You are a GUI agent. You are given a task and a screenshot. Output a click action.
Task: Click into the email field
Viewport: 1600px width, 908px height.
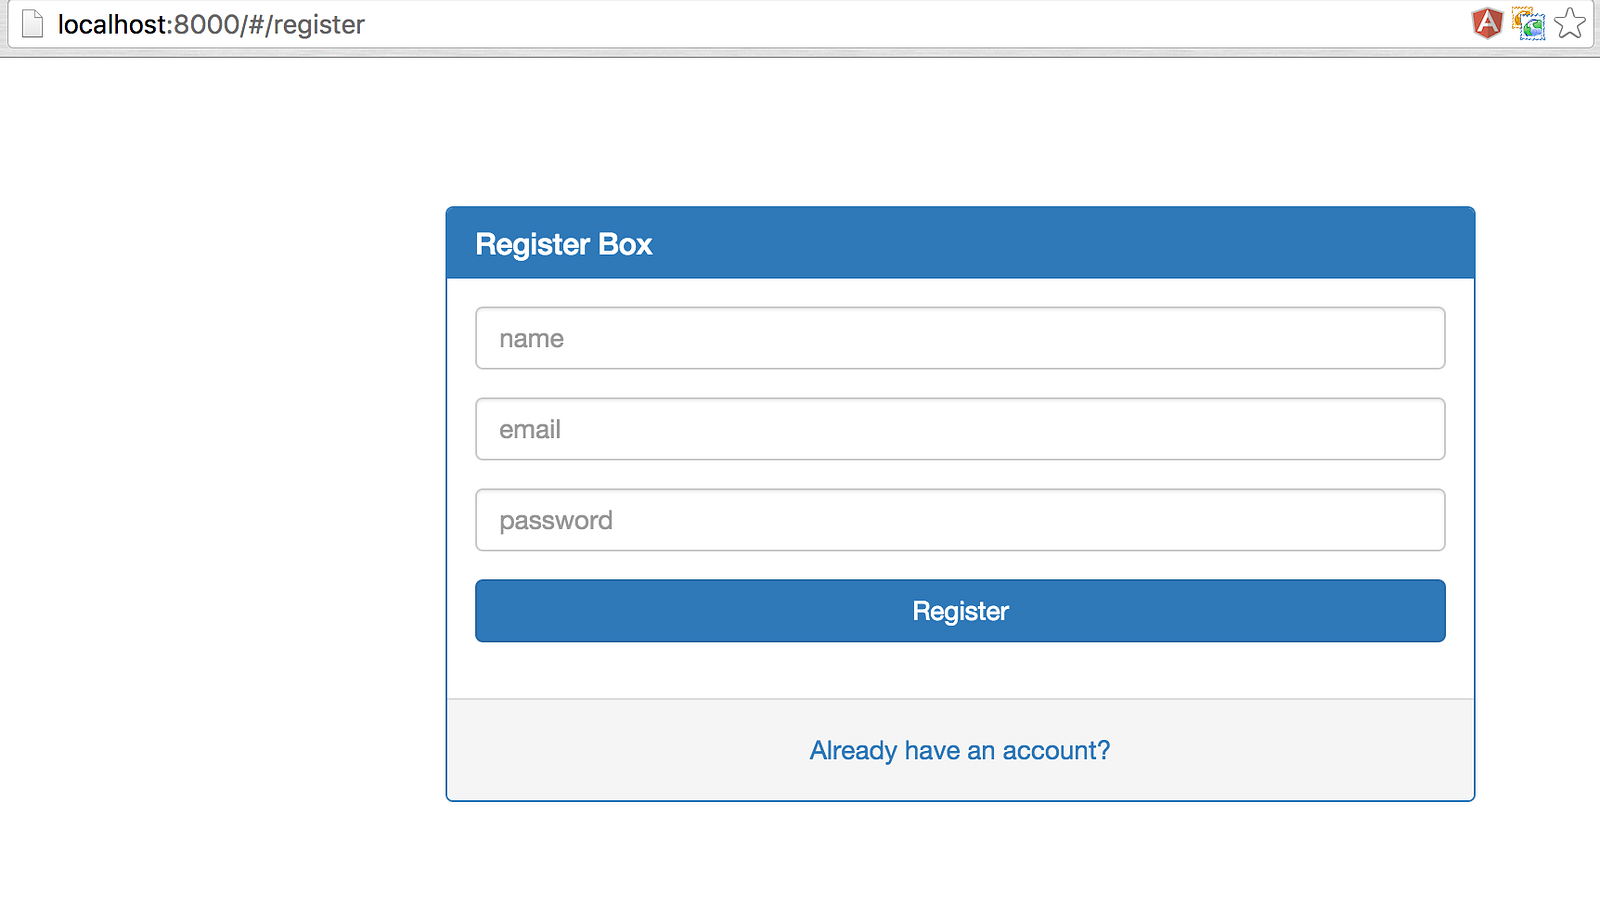(960, 429)
